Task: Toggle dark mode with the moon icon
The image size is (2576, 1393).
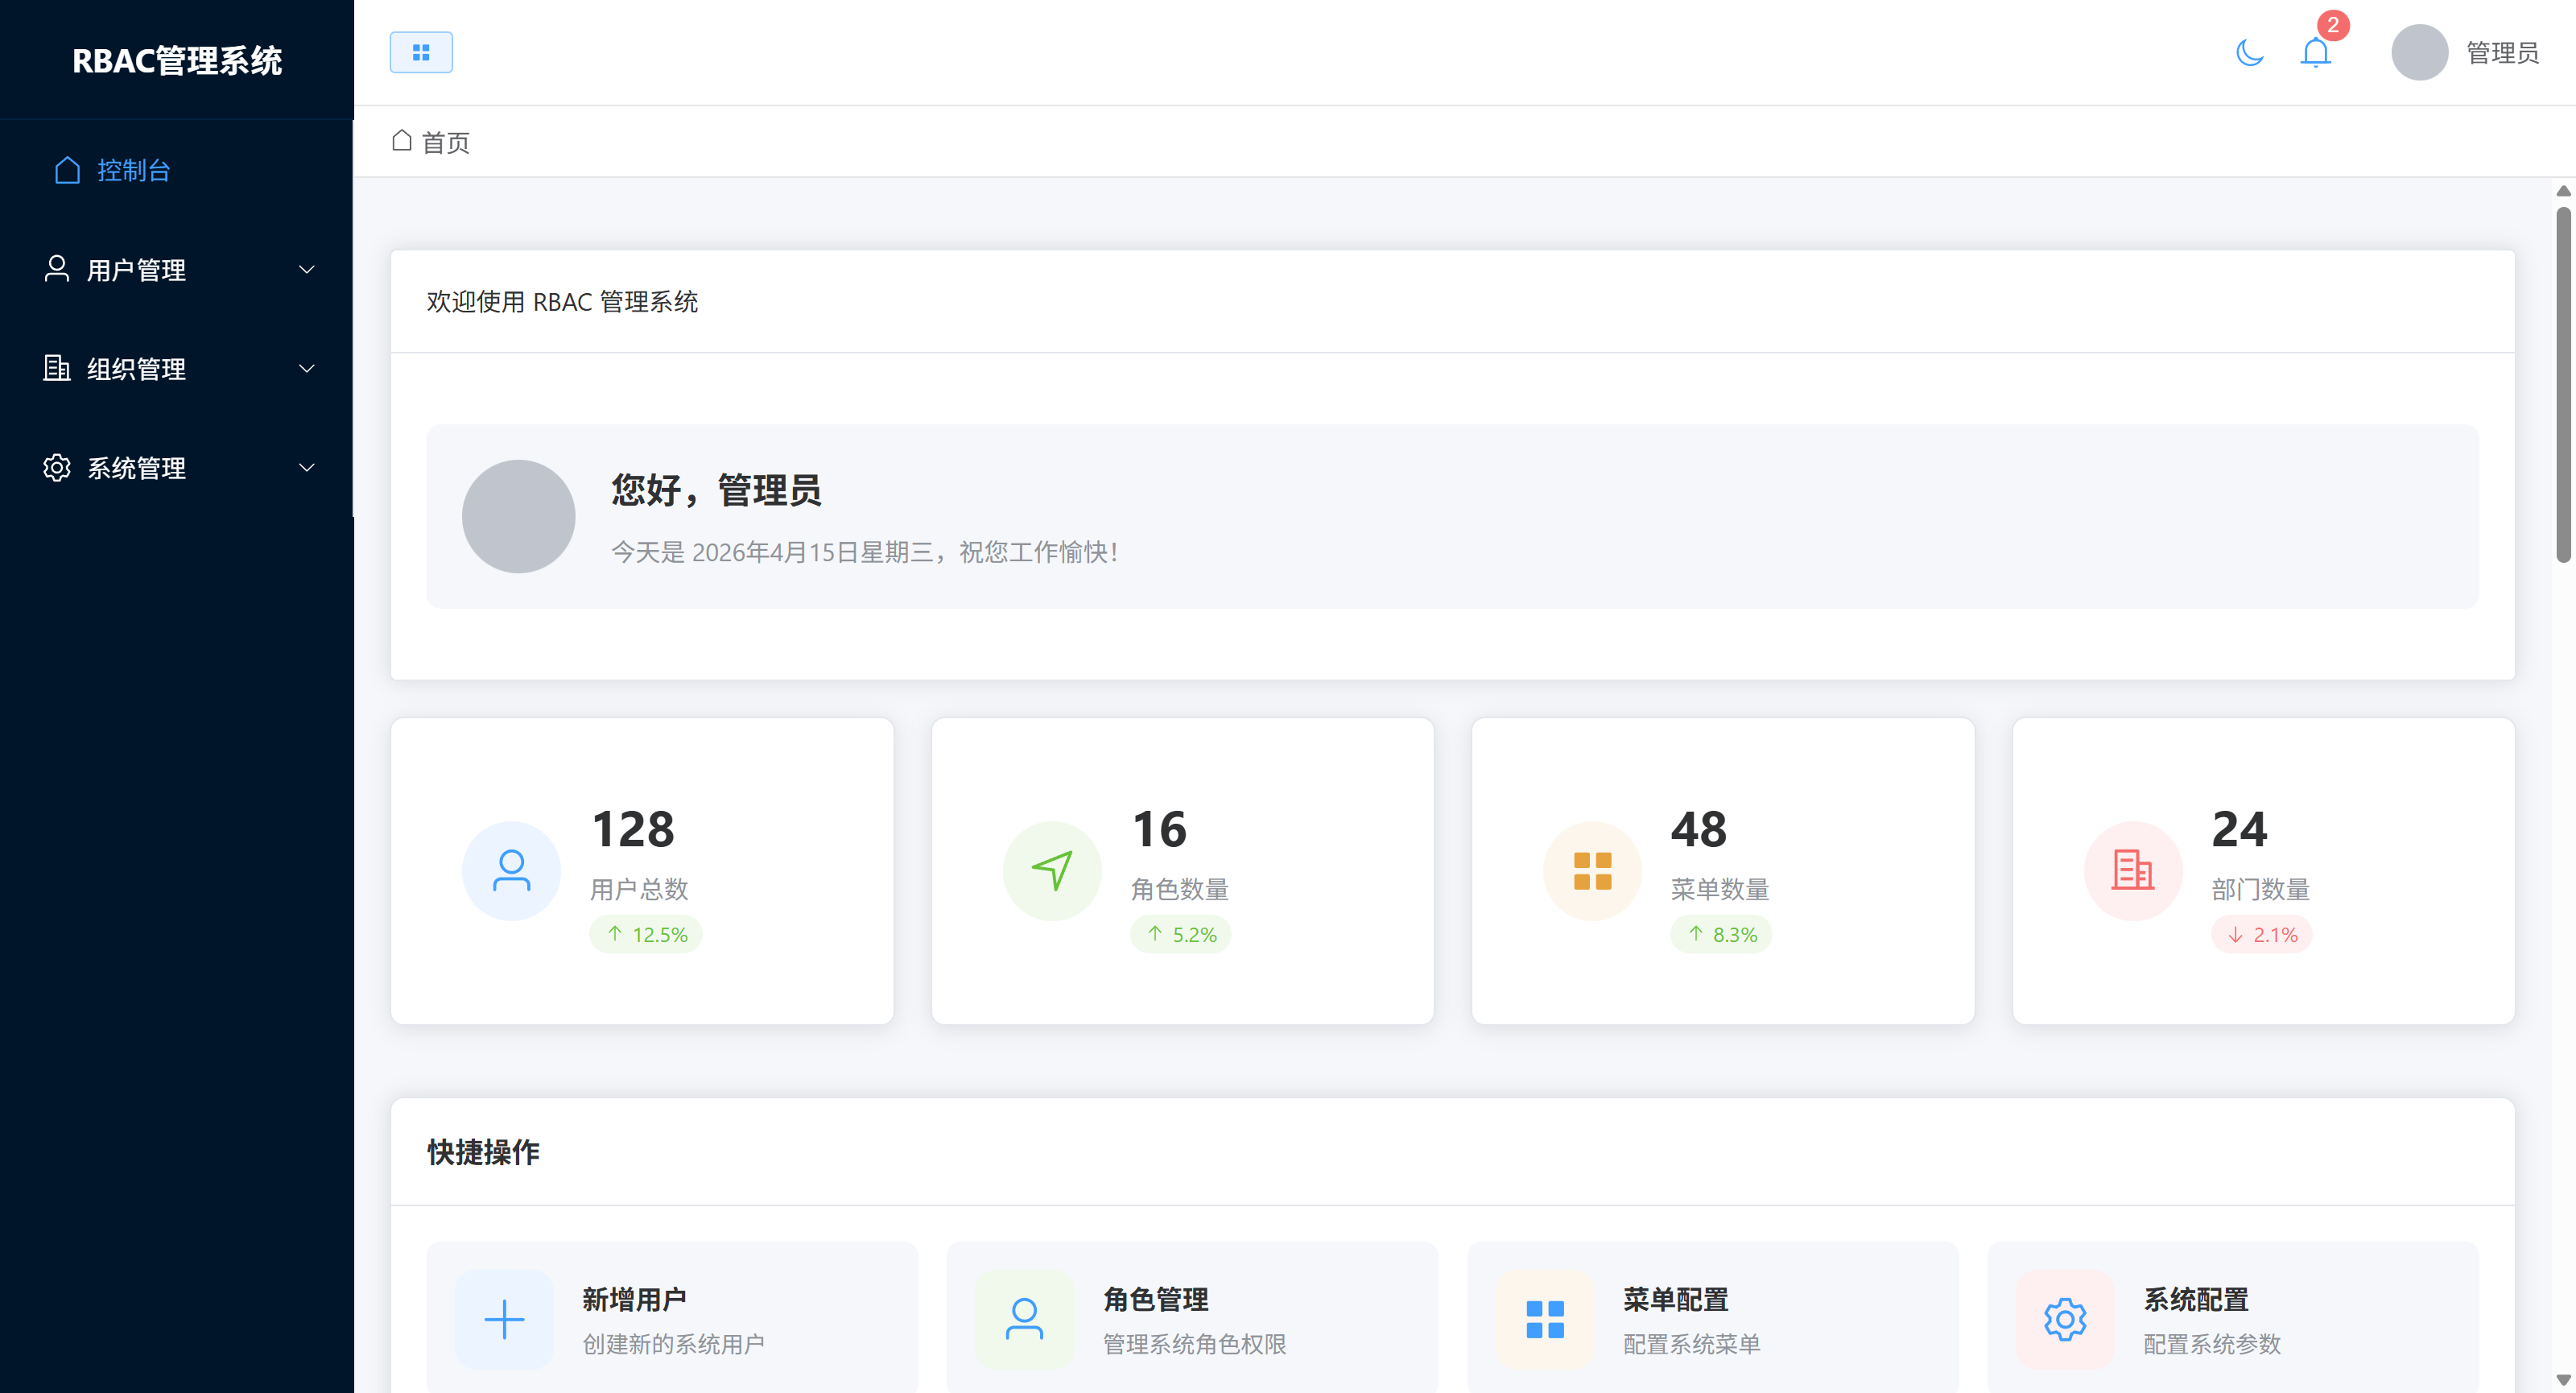Action: (2249, 52)
